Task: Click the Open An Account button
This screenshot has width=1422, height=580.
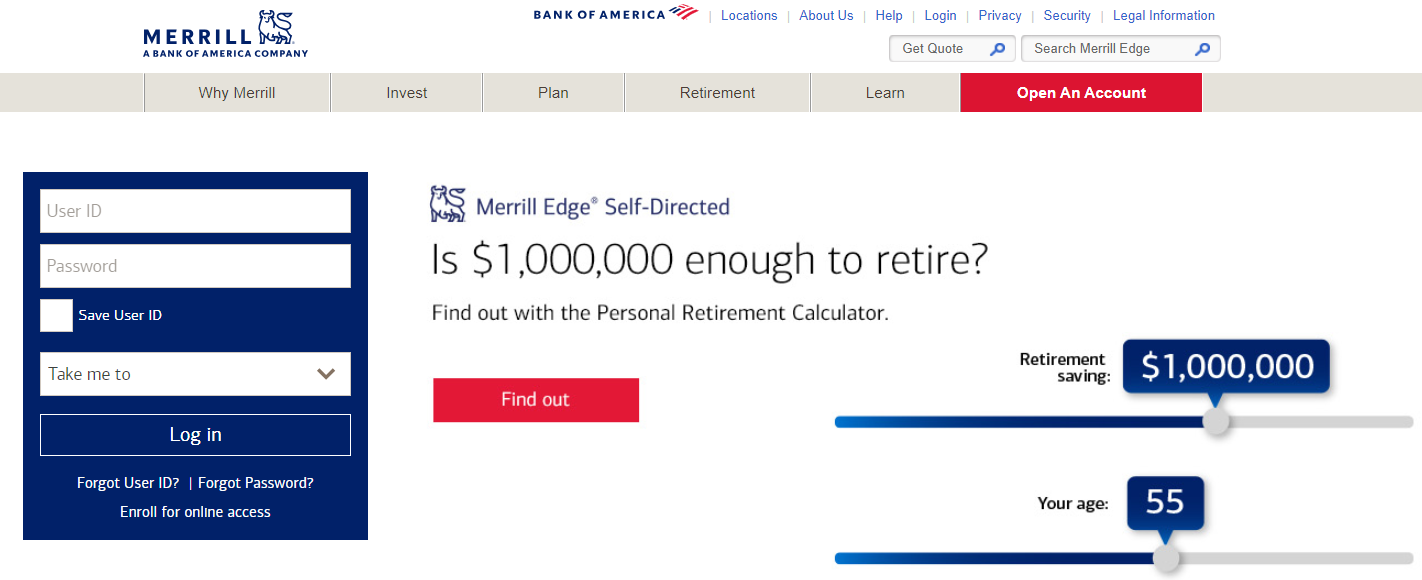Action: pos(1081,93)
